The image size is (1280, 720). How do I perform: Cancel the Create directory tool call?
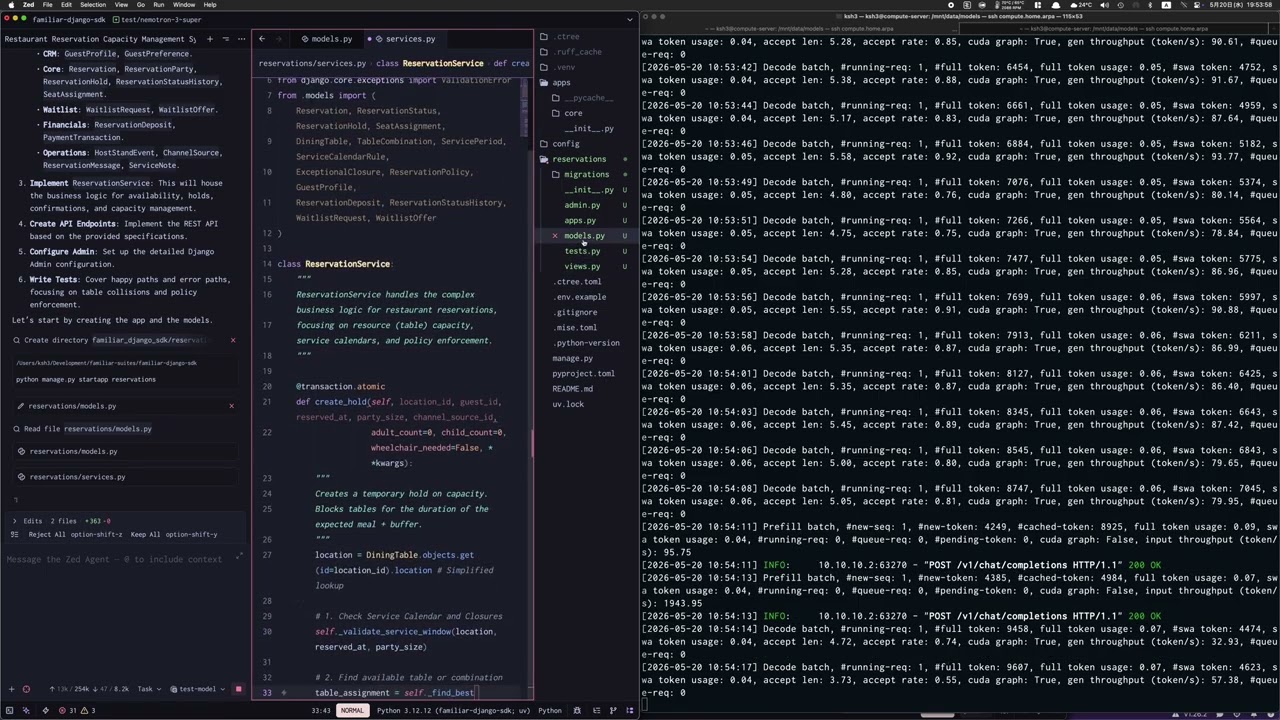pyautogui.click(x=233, y=340)
